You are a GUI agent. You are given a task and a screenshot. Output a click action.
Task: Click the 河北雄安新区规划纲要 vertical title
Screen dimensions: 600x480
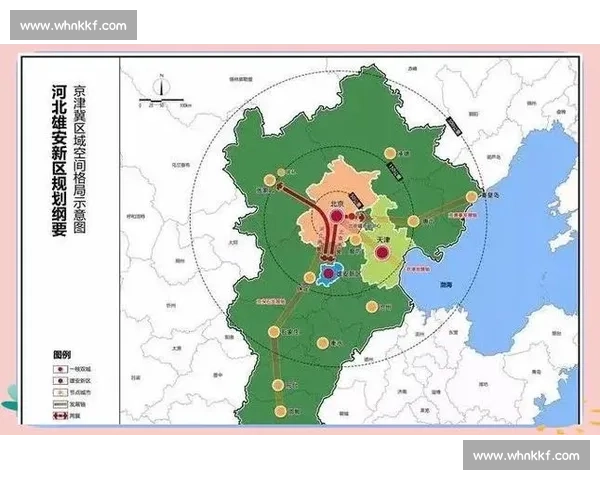(x=60, y=160)
